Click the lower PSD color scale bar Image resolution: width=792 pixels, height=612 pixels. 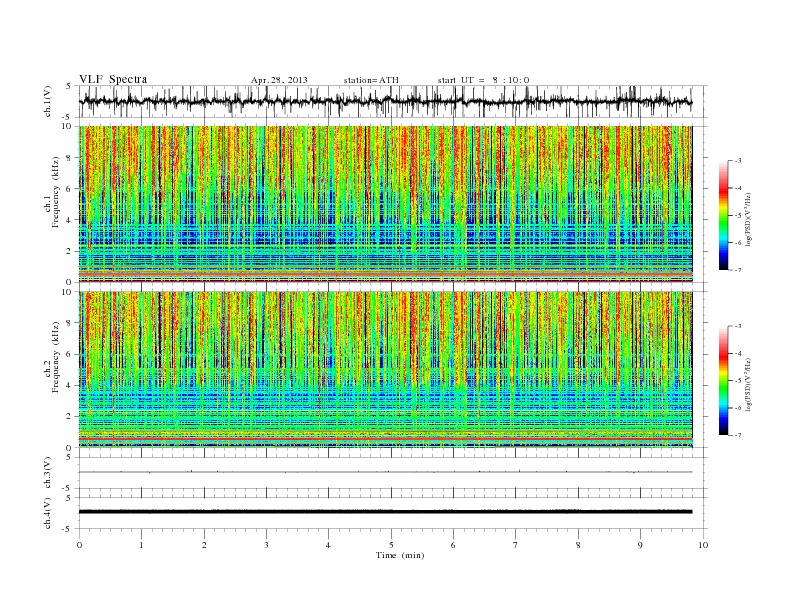click(x=723, y=380)
